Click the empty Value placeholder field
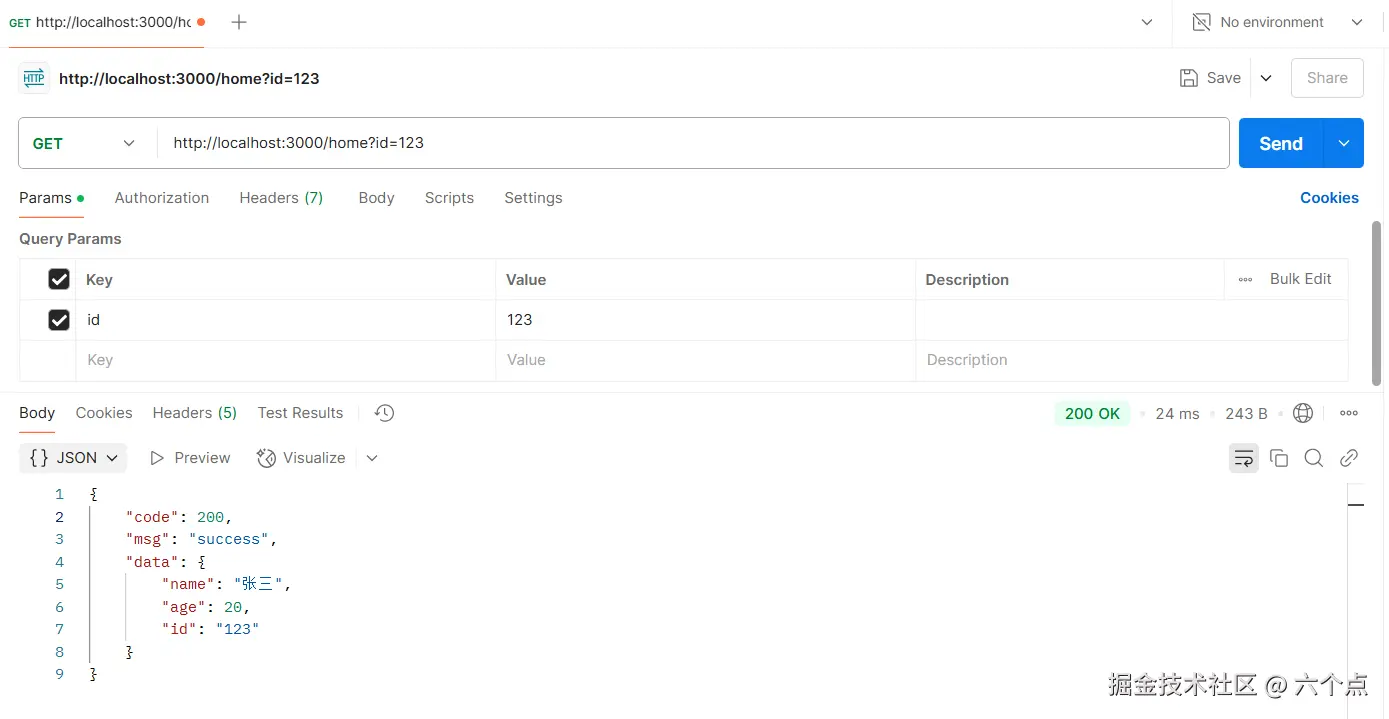This screenshot has width=1389, height=719. (x=705, y=360)
